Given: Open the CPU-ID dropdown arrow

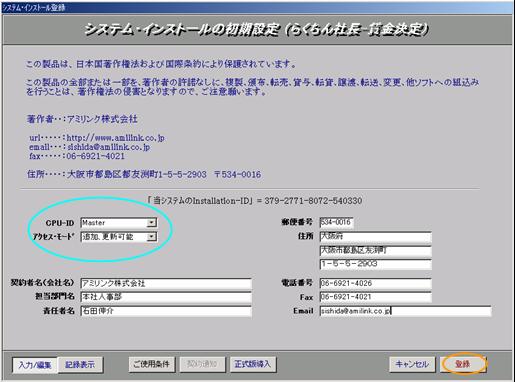Looking at the screenshot, I should pos(152,223).
